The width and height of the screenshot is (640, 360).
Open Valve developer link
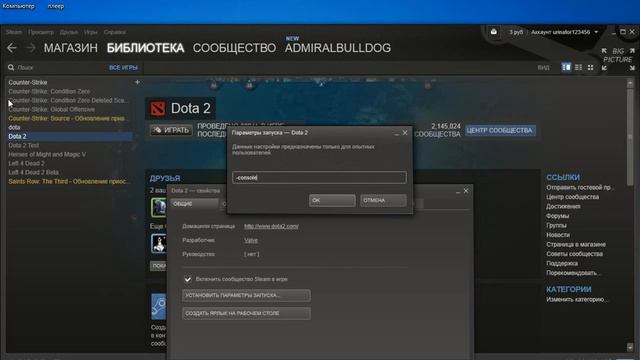coord(251,240)
